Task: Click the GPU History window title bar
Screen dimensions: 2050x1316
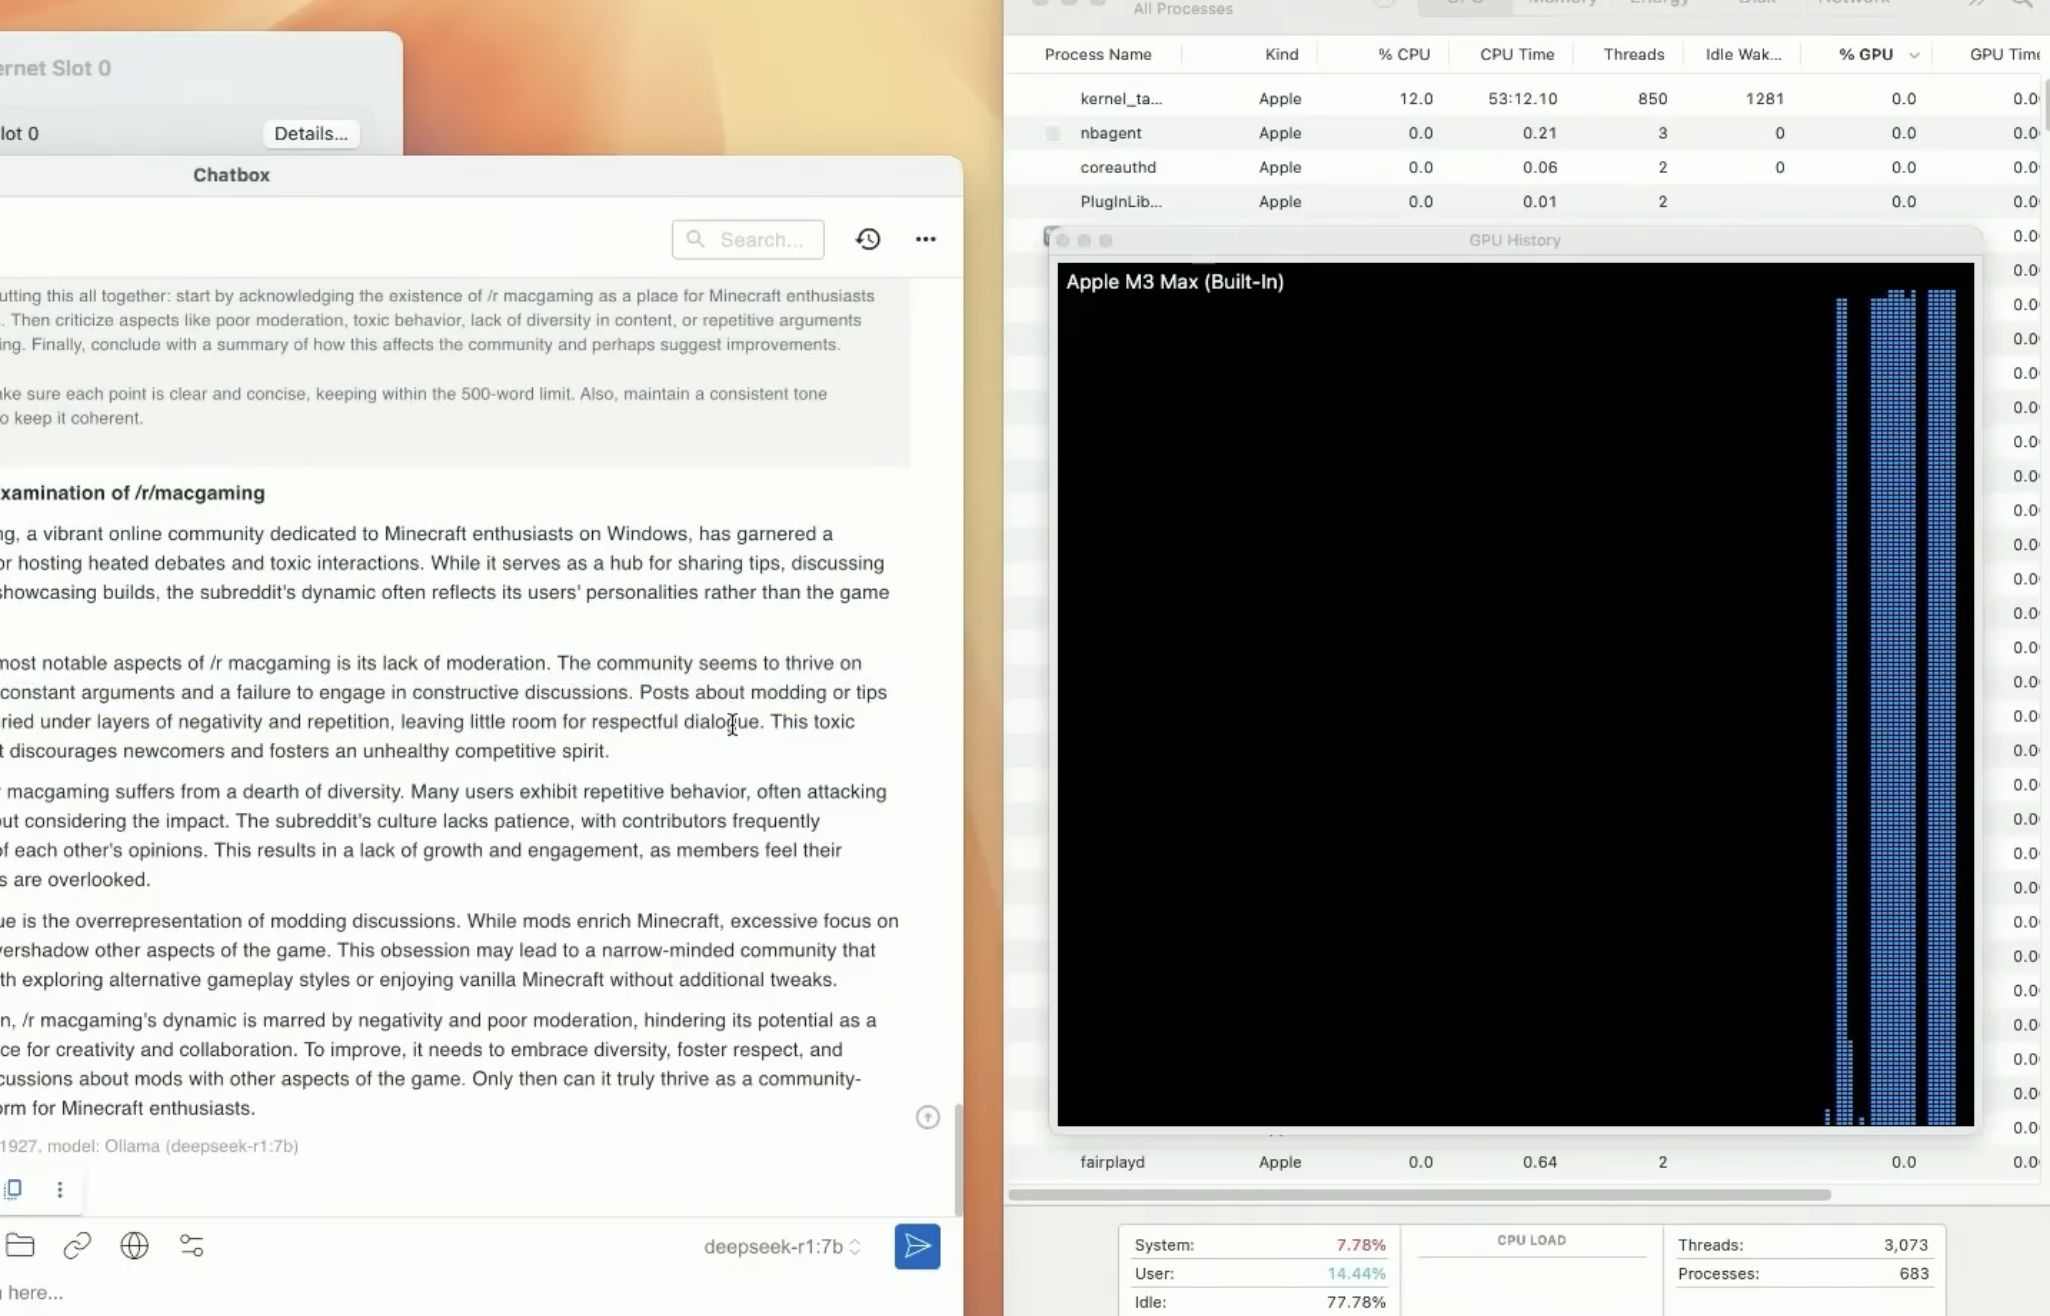Action: point(1515,240)
